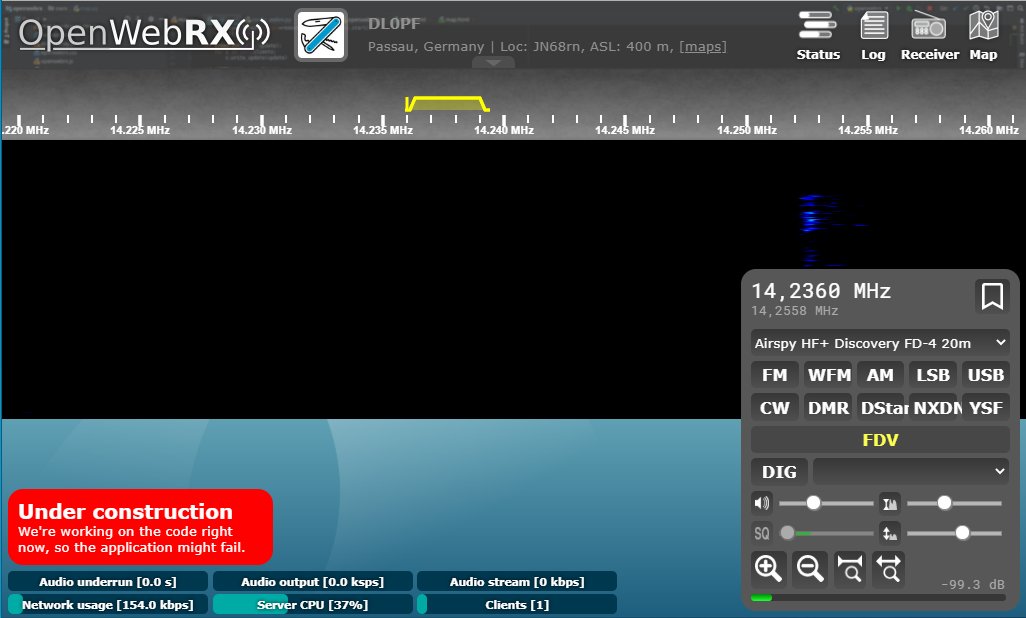The height and width of the screenshot is (618, 1026).
Task: Click the Network usage status bar
Action: pos(108,604)
